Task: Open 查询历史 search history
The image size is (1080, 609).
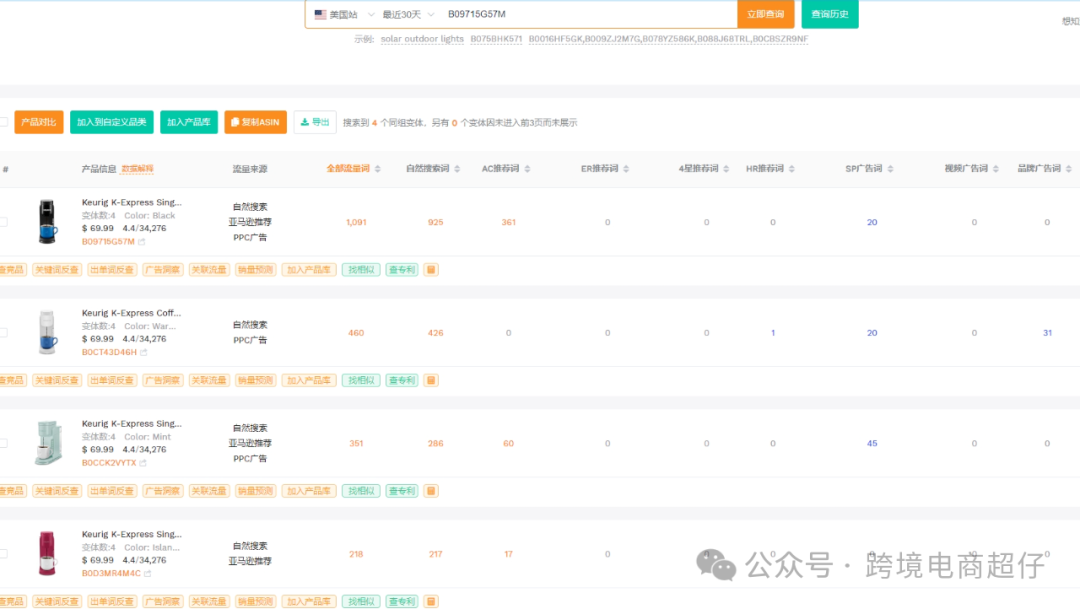Action: pyautogui.click(x=829, y=14)
